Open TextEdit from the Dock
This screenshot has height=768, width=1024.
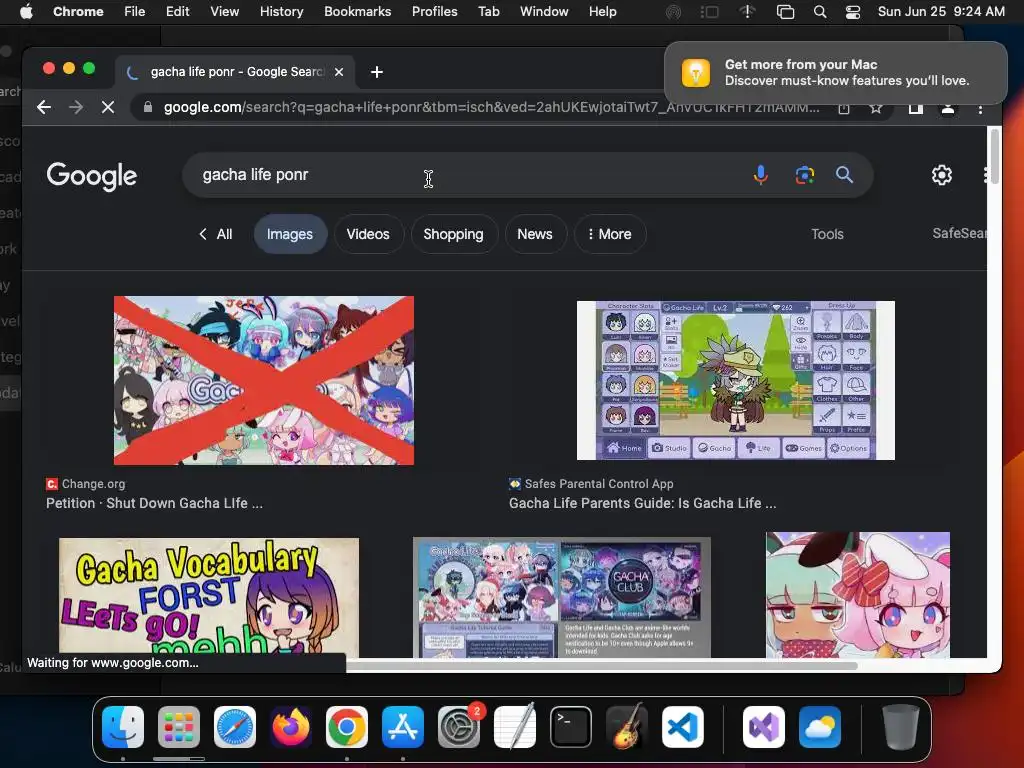515,726
